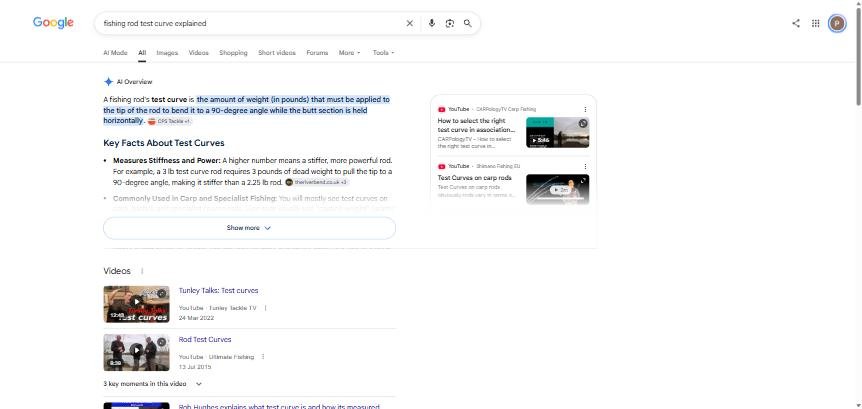The width and height of the screenshot is (862, 409).
Task: Open options for Tunley Tackle TV result
Action: [x=266, y=308]
